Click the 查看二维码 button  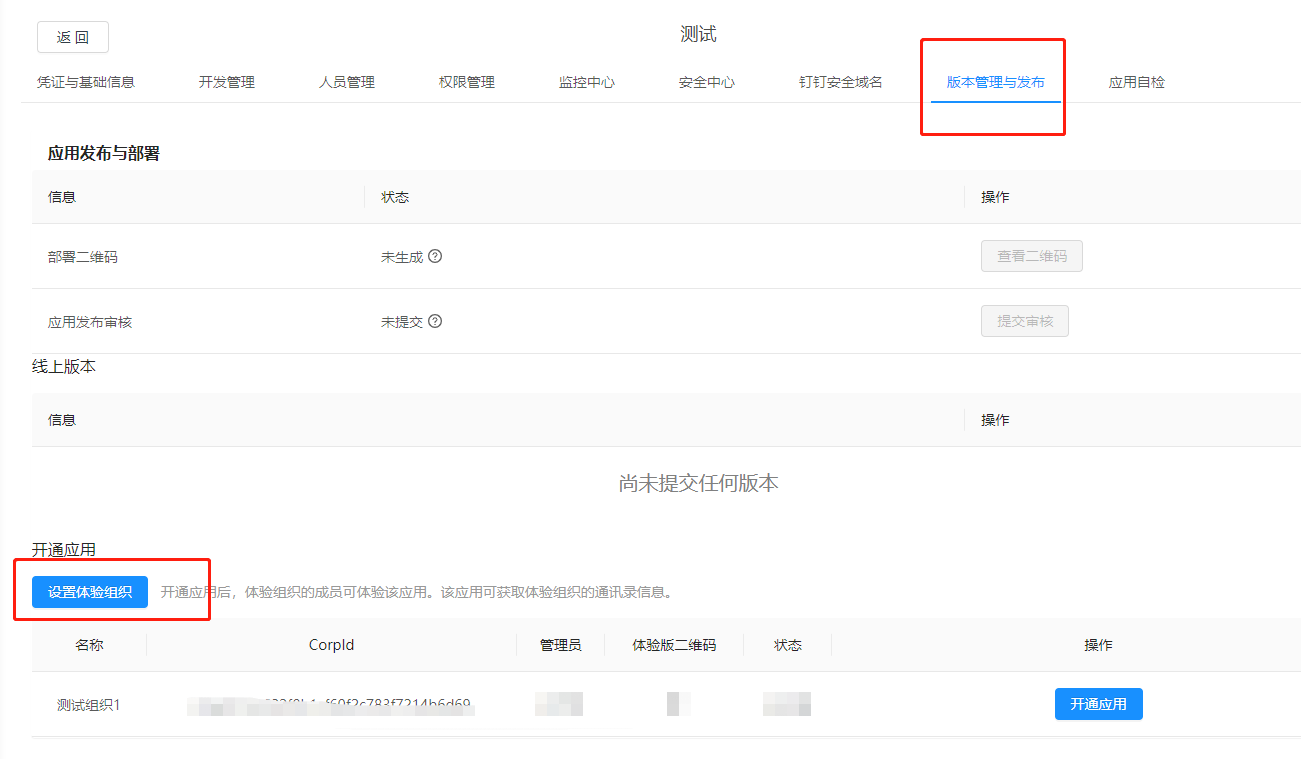[x=1032, y=256]
